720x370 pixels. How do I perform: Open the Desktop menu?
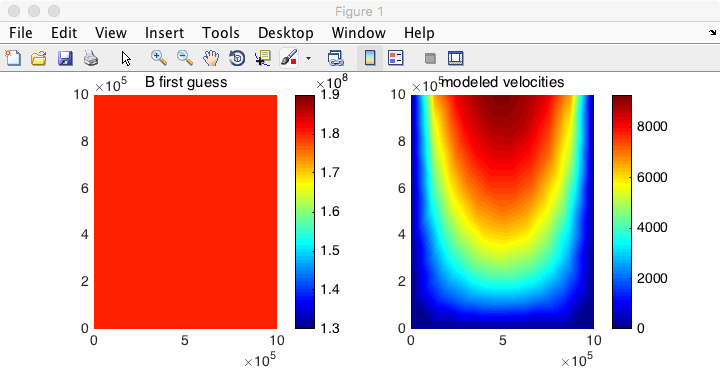[x=286, y=33]
